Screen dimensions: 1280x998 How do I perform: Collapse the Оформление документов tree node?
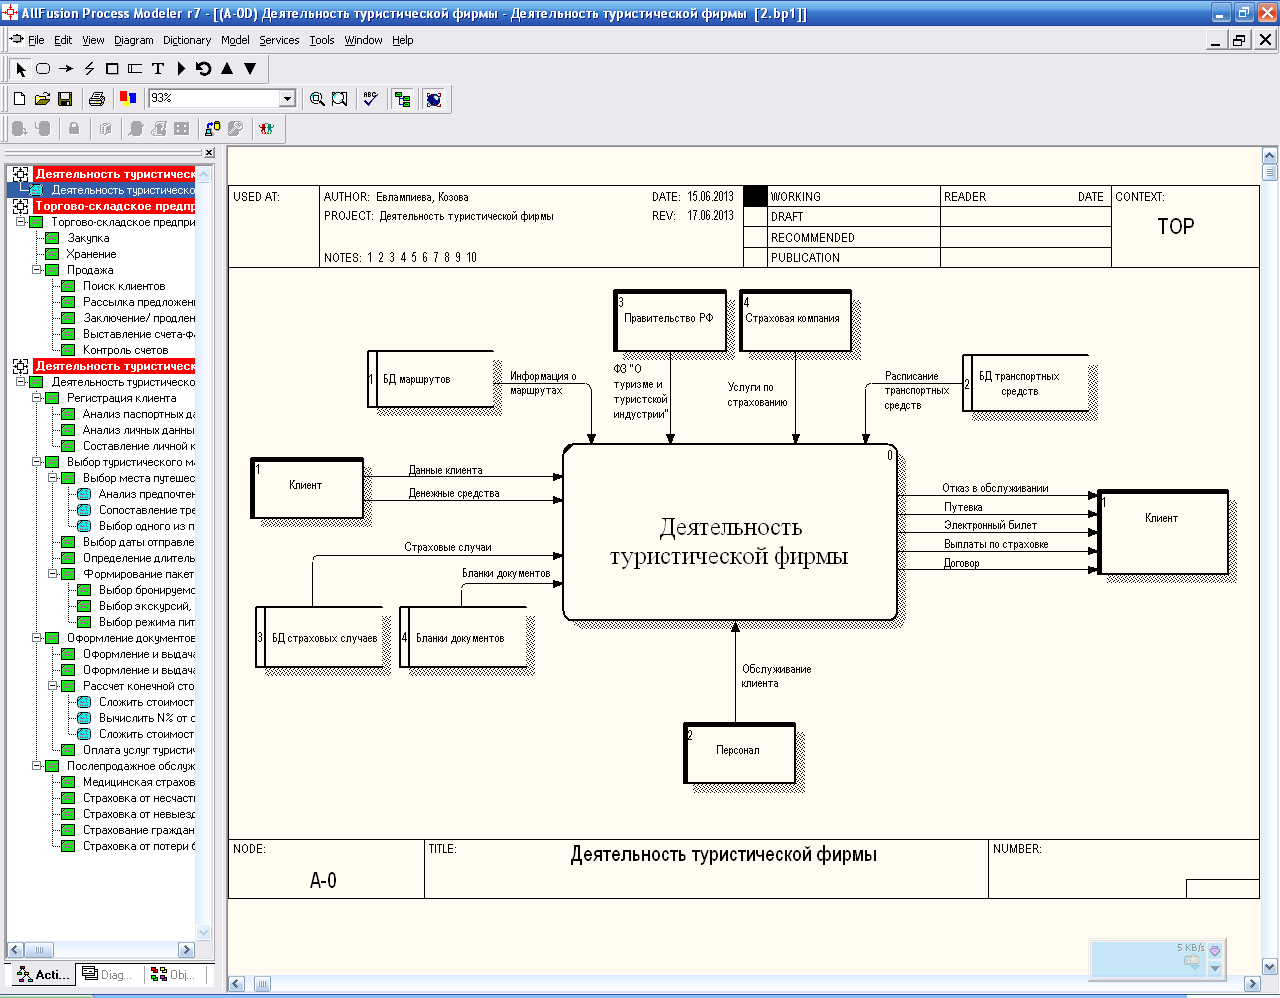pos(37,638)
